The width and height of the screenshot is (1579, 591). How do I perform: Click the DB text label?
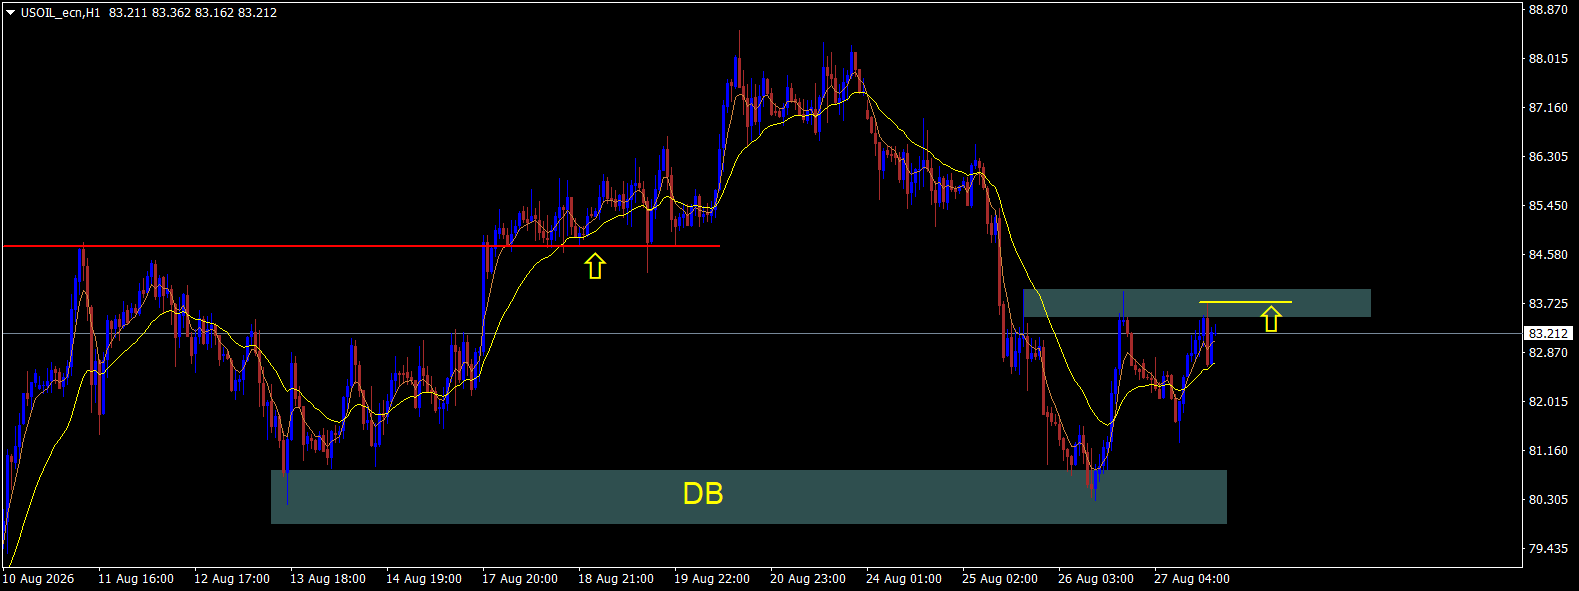pos(703,494)
